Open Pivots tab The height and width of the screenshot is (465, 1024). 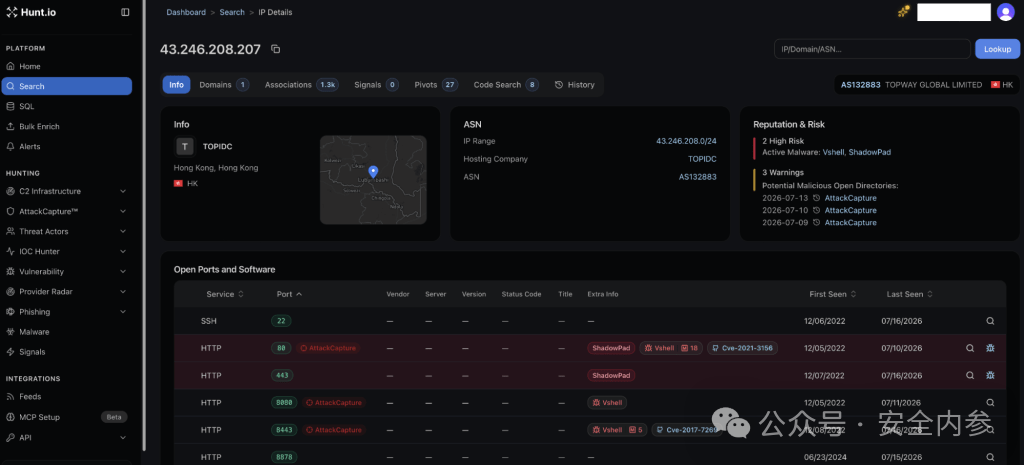tap(436, 85)
